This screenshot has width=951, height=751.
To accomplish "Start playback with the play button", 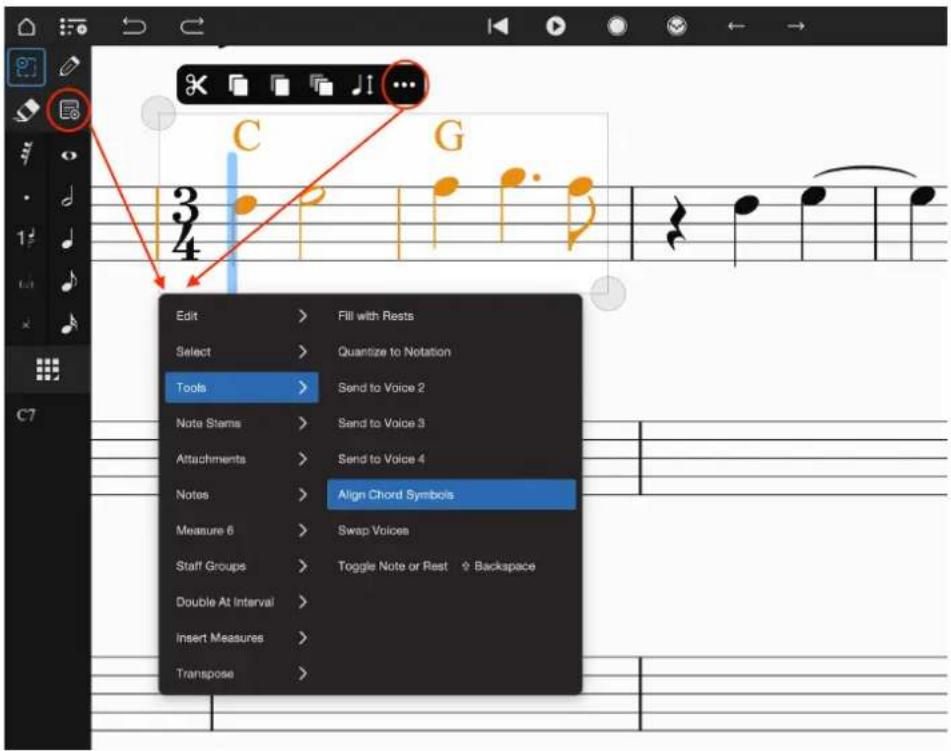I will [x=556, y=26].
